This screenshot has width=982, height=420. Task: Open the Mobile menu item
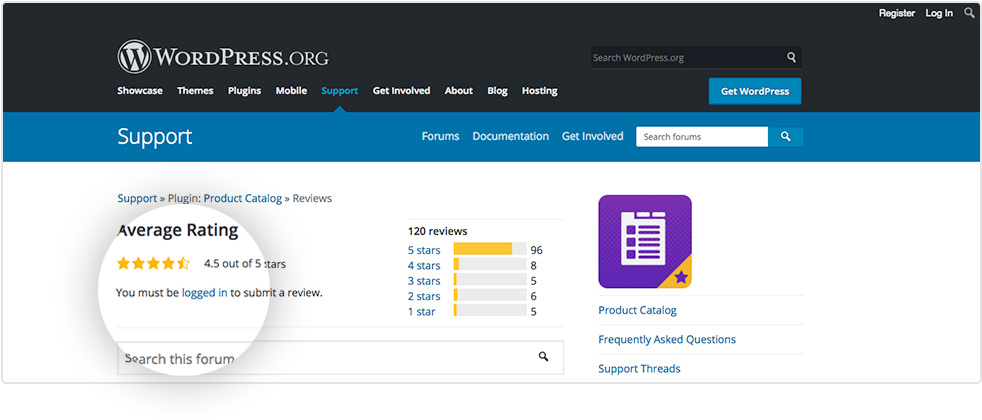pyautogui.click(x=291, y=91)
